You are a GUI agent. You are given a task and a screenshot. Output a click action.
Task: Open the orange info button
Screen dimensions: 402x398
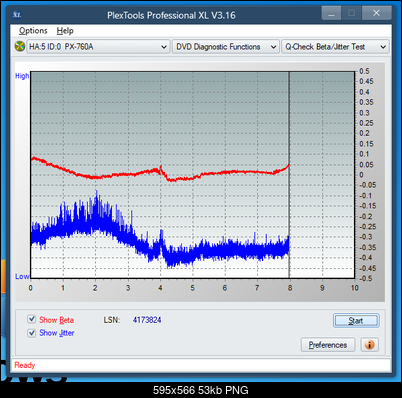[369, 344]
